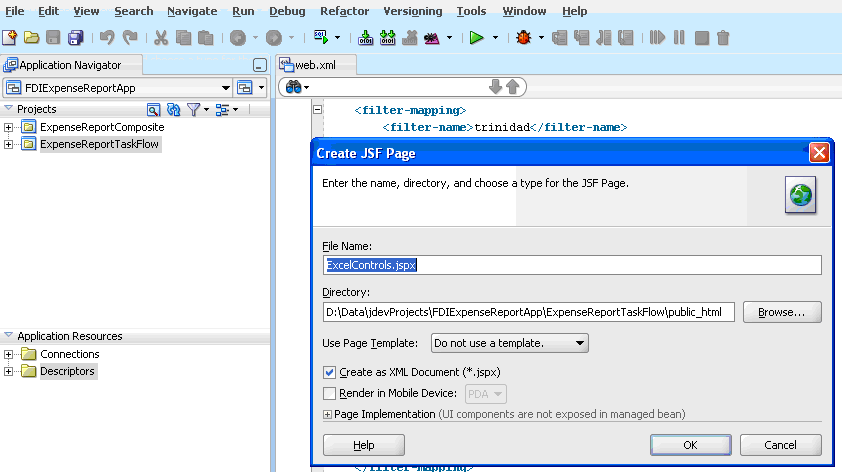Click the Projects search properties icon
Image resolution: width=842 pixels, height=472 pixels.
(x=154, y=110)
